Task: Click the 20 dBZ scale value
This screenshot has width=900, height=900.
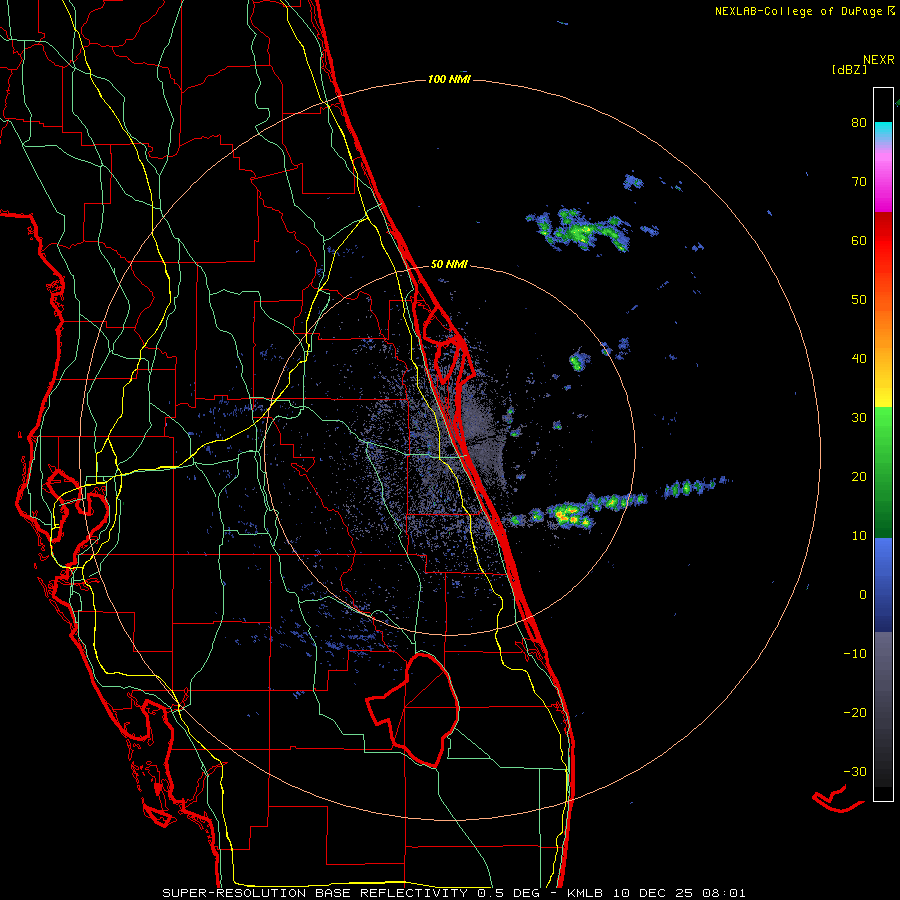Action: coord(859,477)
